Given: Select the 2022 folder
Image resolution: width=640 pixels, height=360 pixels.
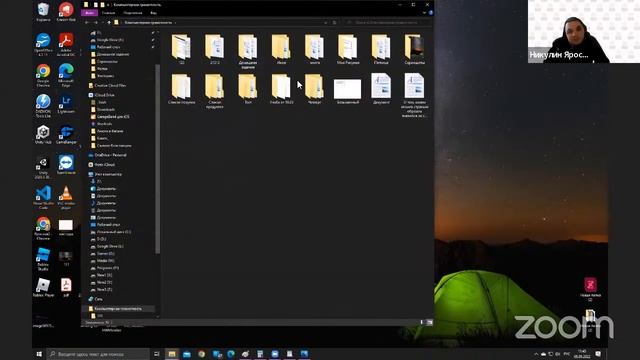Looking at the screenshot, I should point(215,49).
